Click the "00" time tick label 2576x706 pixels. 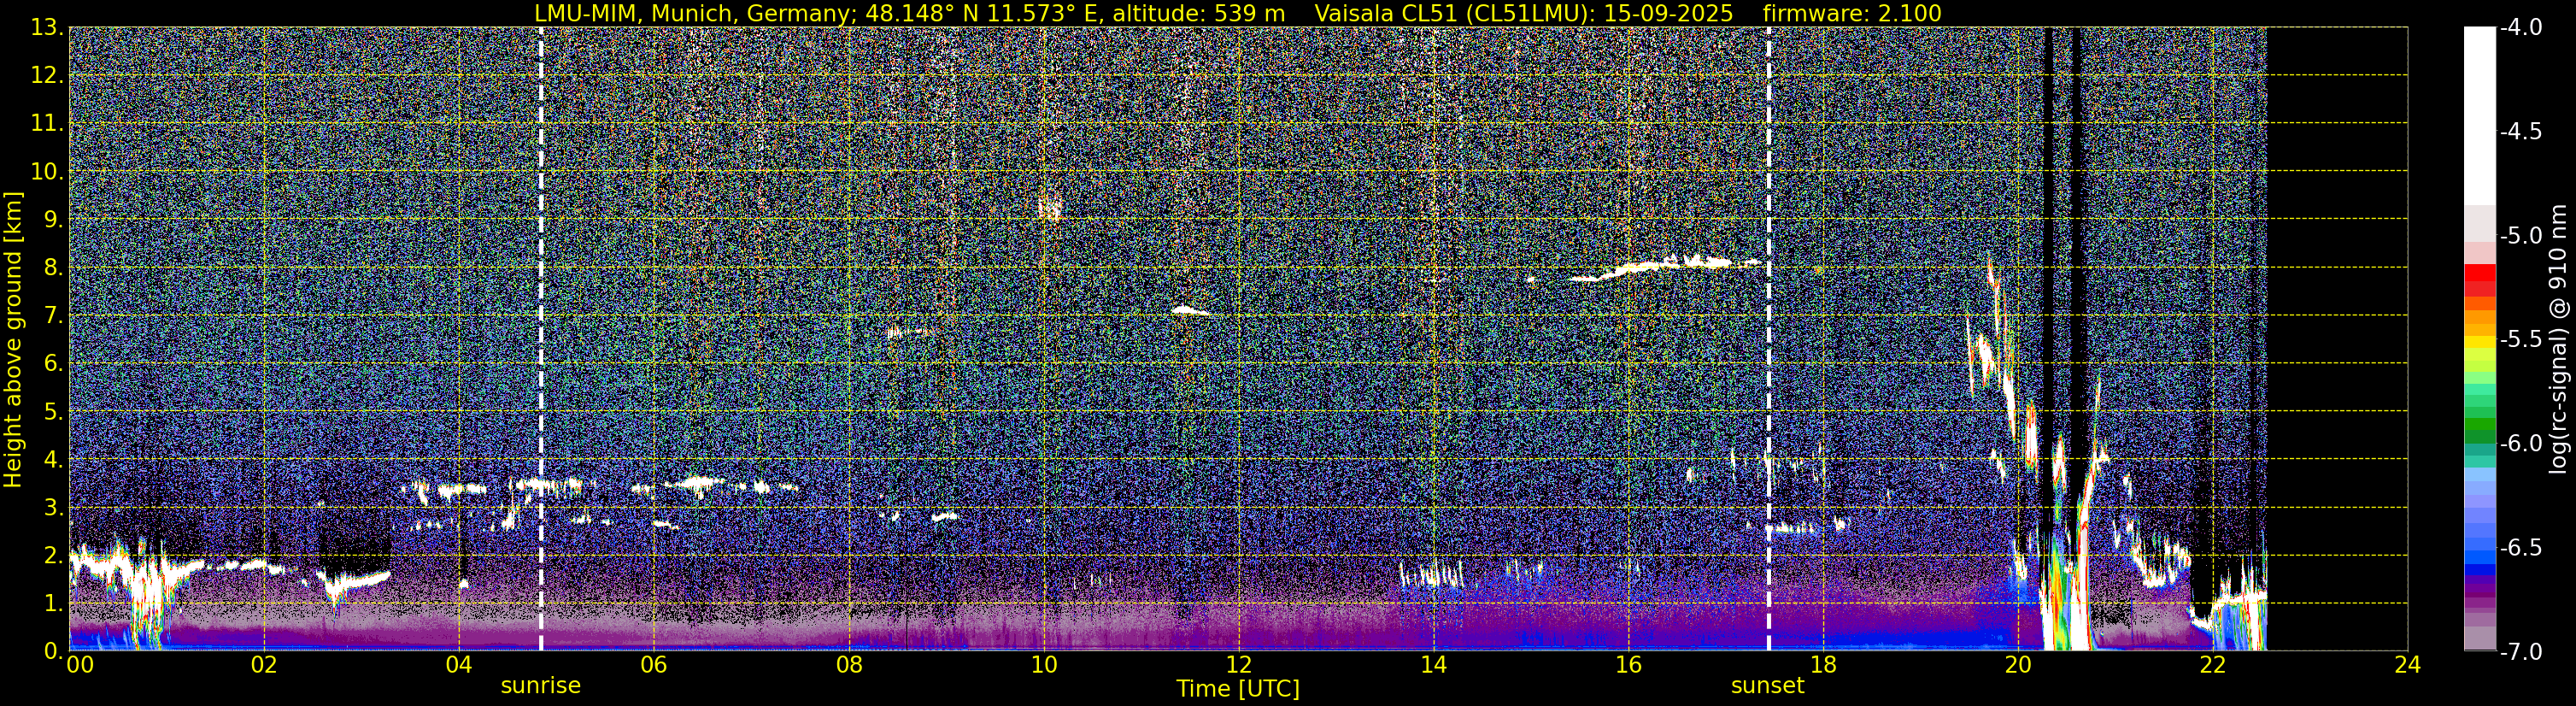80,665
